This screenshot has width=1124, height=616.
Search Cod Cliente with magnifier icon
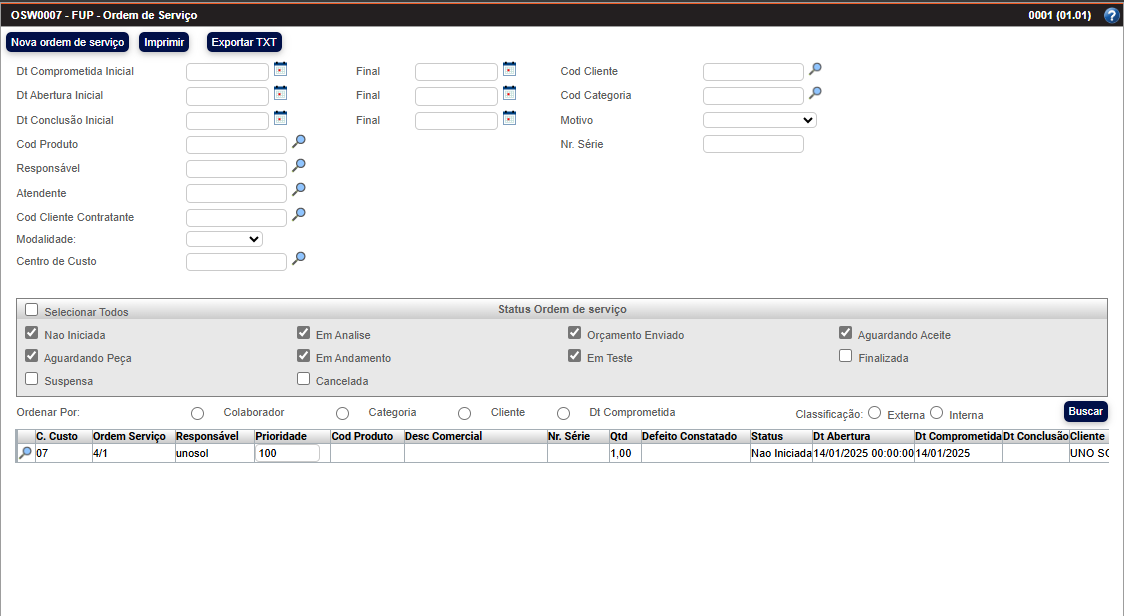[x=815, y=69]
